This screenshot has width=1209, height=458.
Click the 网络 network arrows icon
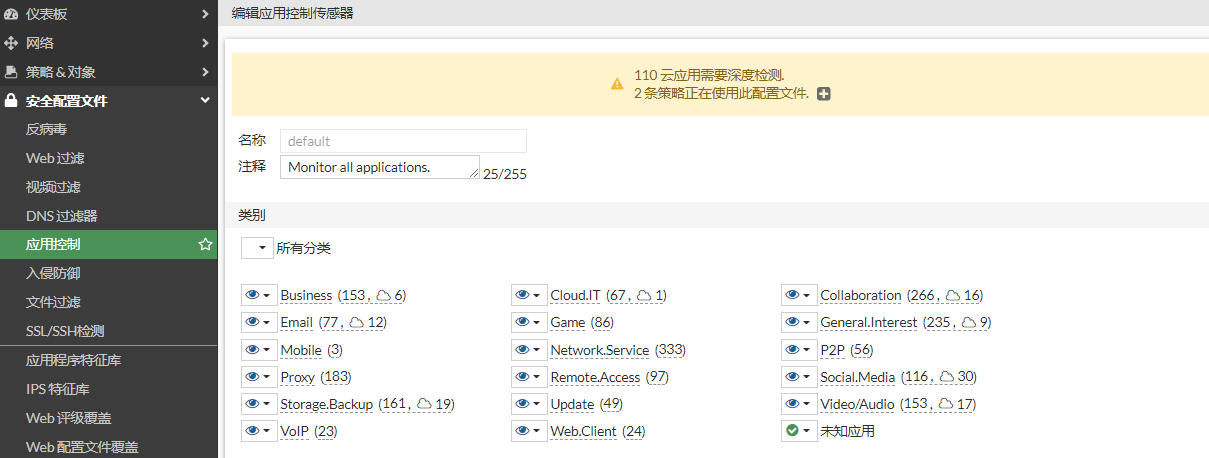tap(11, 43)
